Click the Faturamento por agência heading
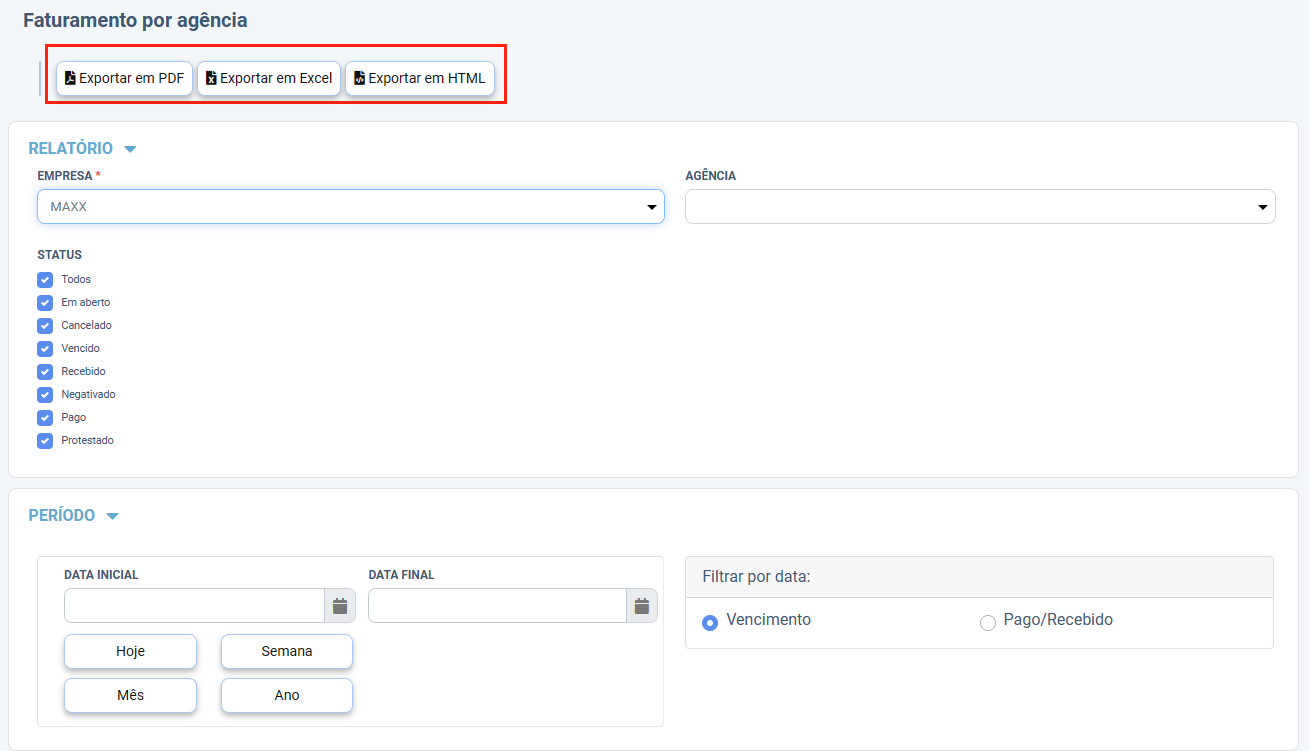The width and height of the screenshot is (1309, 751). tap(135, 20)
